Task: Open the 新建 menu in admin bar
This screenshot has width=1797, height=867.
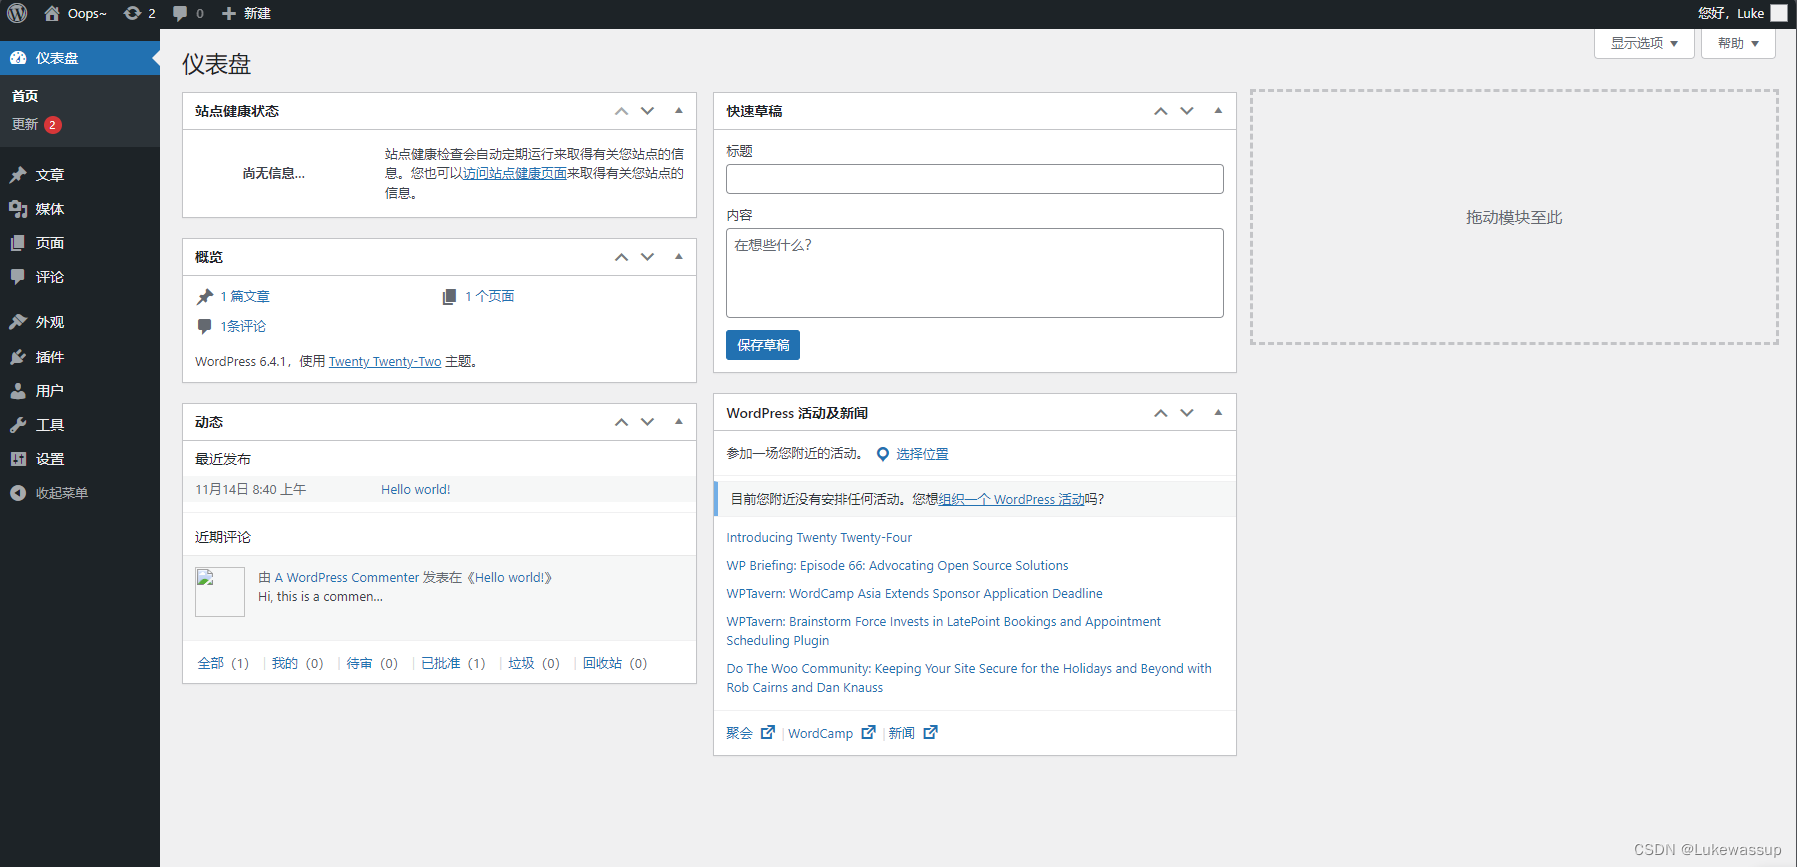Action: pyautogui.click(x=246, y=13)
